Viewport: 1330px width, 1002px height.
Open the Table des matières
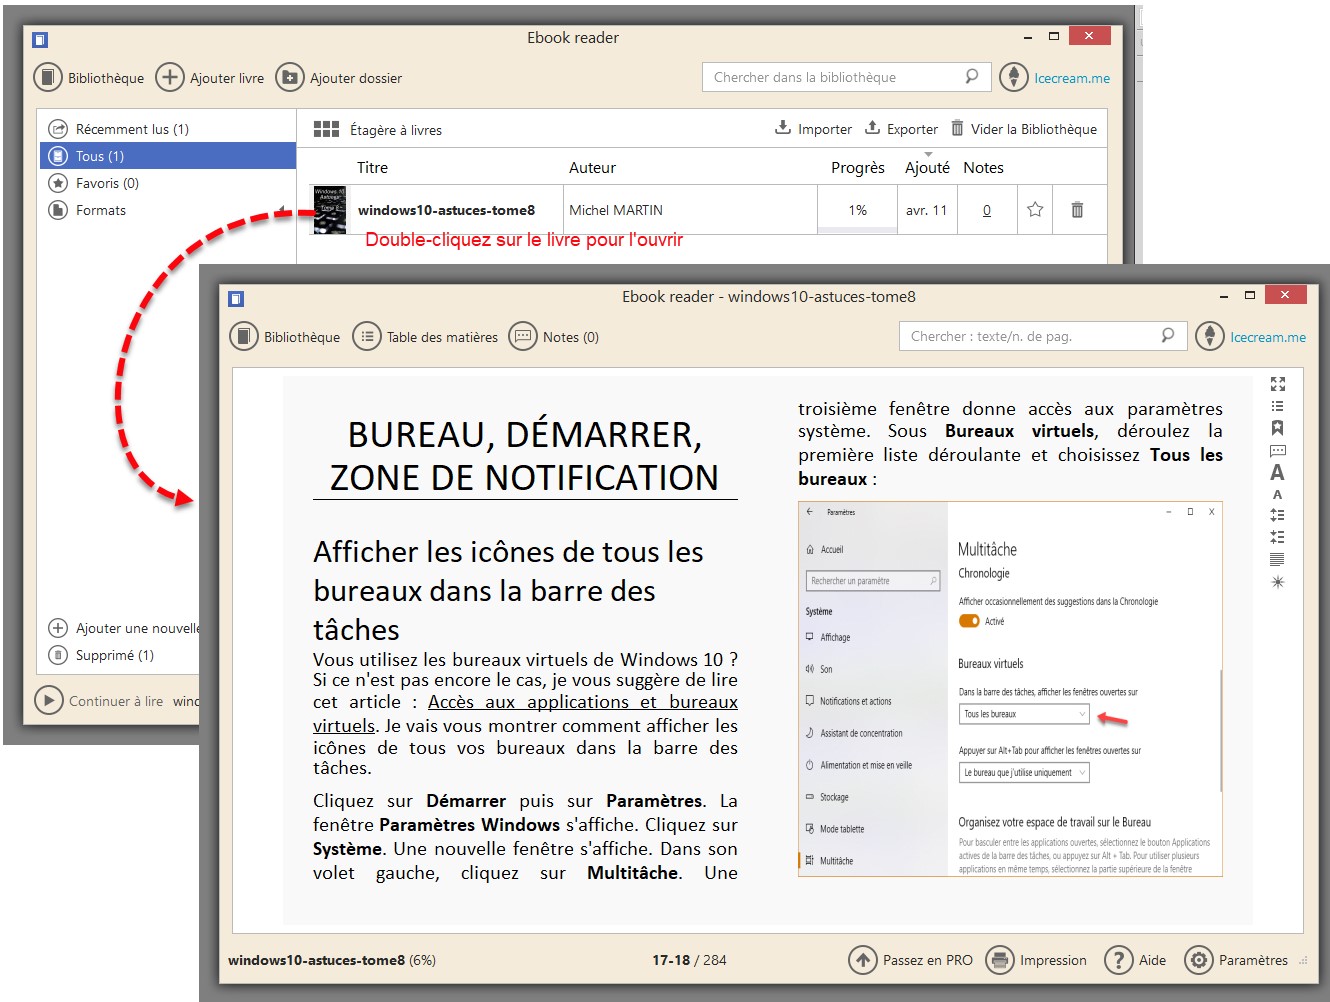[x=426, y=337]
